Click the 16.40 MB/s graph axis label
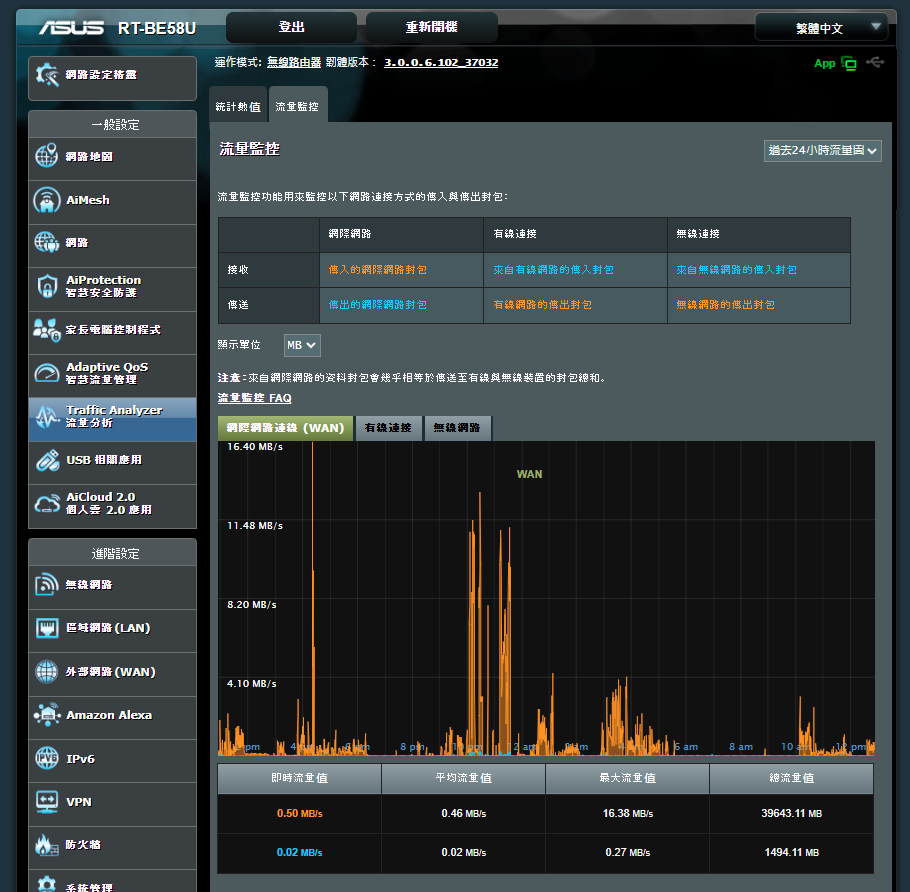The image size is (910, 892). [x=255, y=447]
